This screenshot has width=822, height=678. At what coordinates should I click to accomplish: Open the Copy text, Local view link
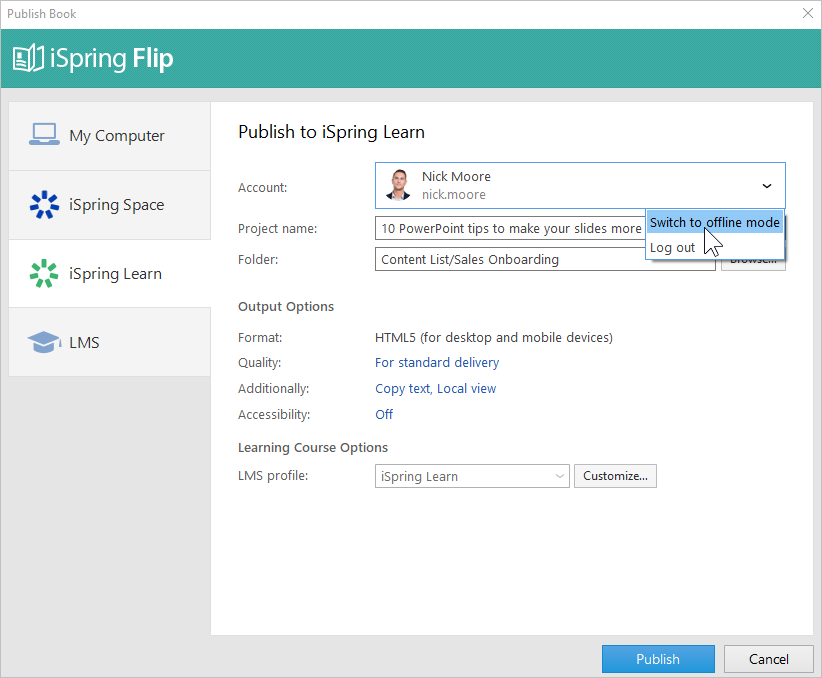click(435, 389)
